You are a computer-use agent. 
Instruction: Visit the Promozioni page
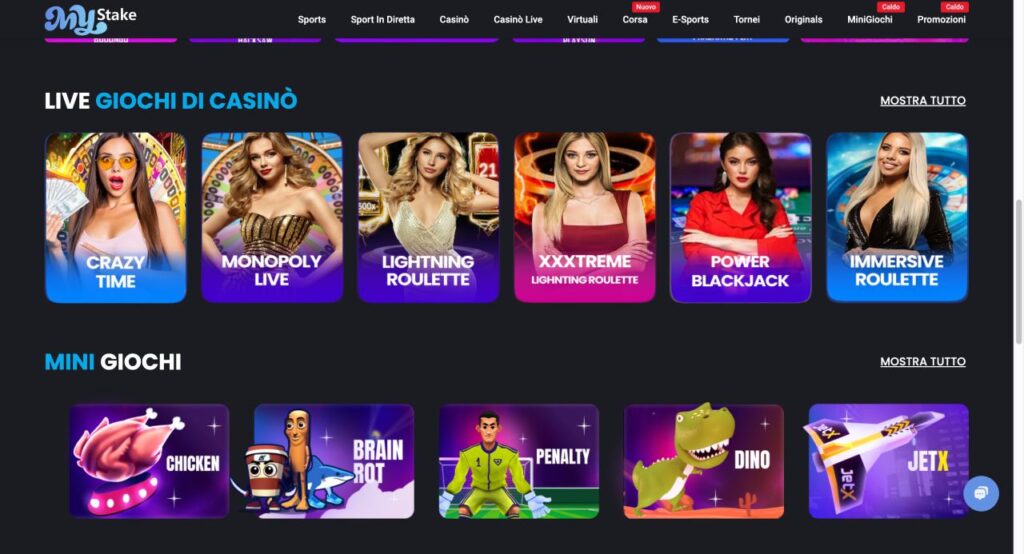pos(941,20)
